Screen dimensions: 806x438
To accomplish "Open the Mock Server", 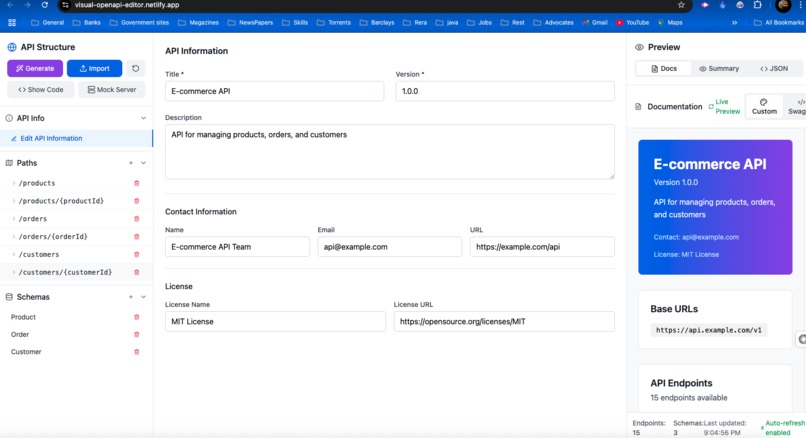I will [x=112, y=89].
